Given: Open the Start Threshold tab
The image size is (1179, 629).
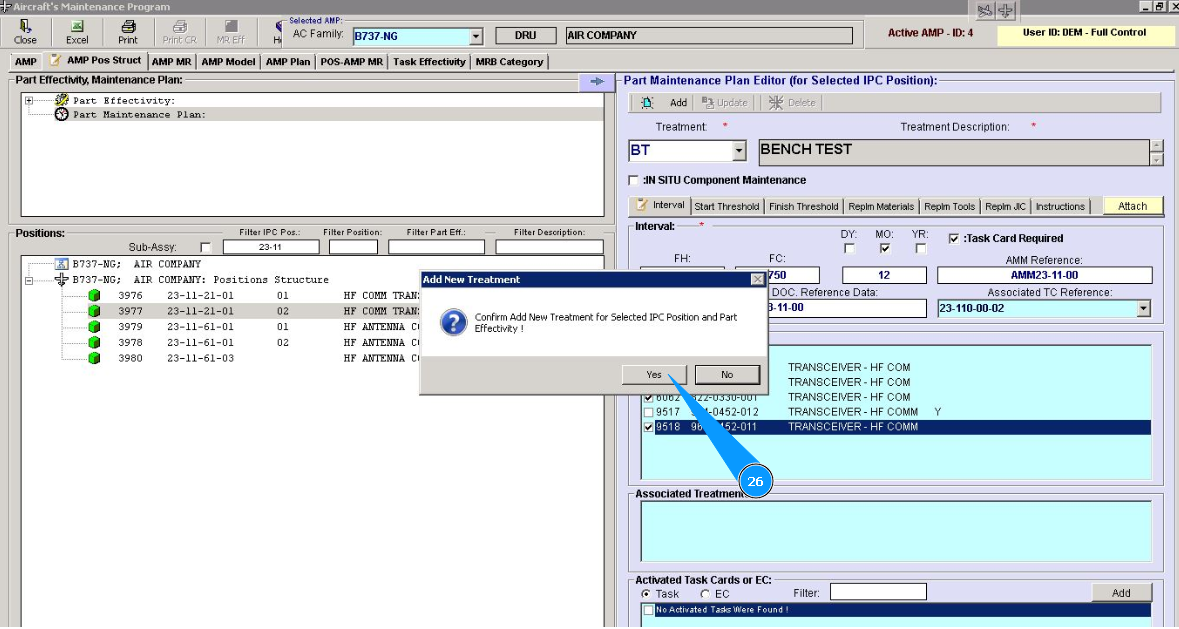Looking at the screenshot, I should point(726,207).
